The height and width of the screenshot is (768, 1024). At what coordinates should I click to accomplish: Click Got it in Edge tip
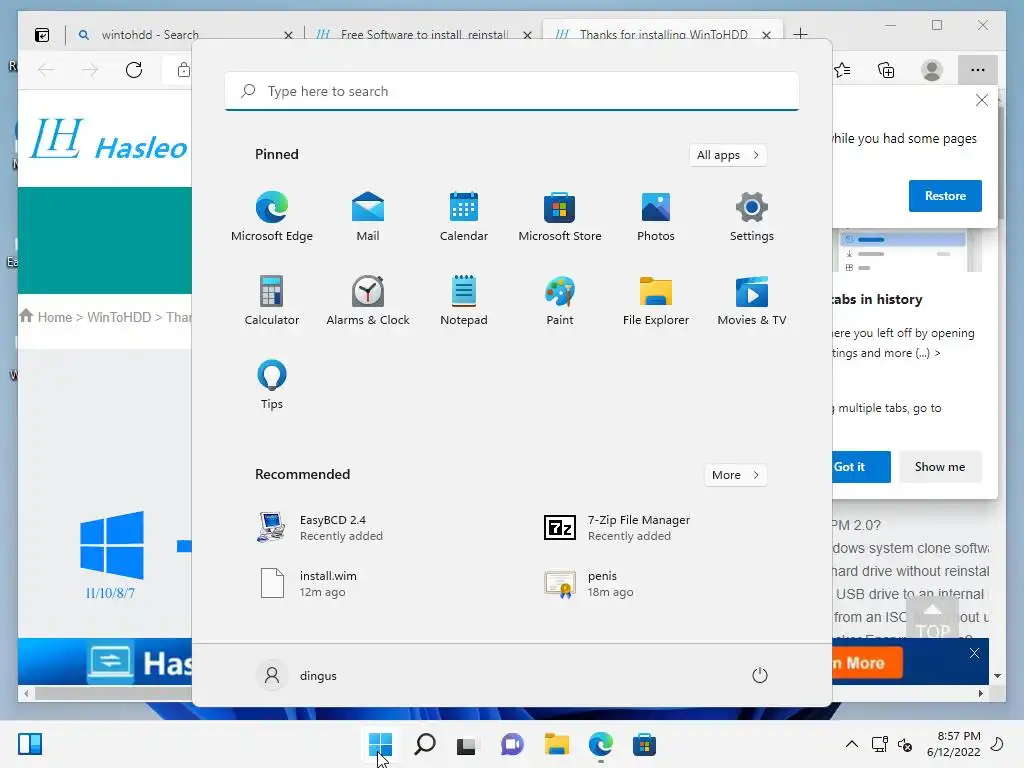[x=861, y=467]
